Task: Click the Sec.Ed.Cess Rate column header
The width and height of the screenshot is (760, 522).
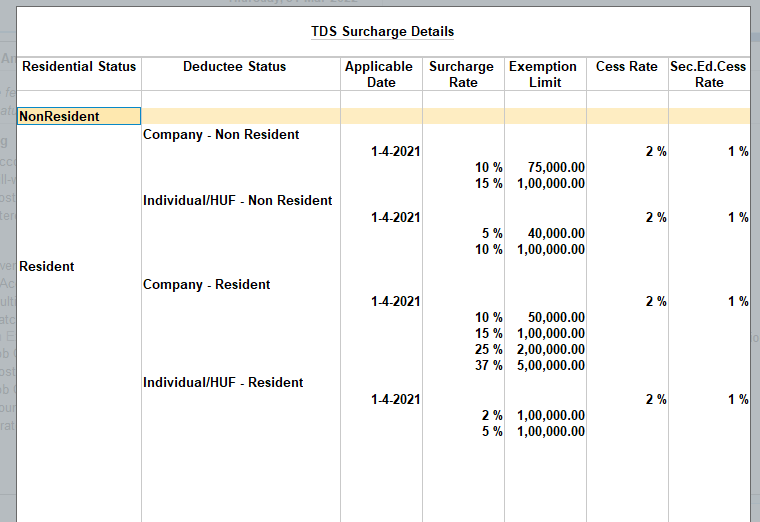Action: (x=708, y=74)
